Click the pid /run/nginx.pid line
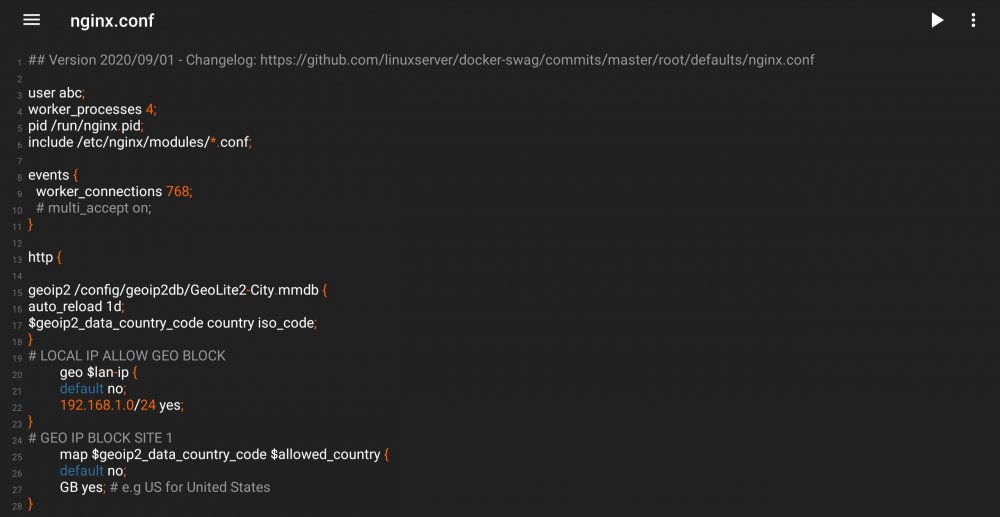This screenshot has width=1000, height=517. click(x=85, y=126)
